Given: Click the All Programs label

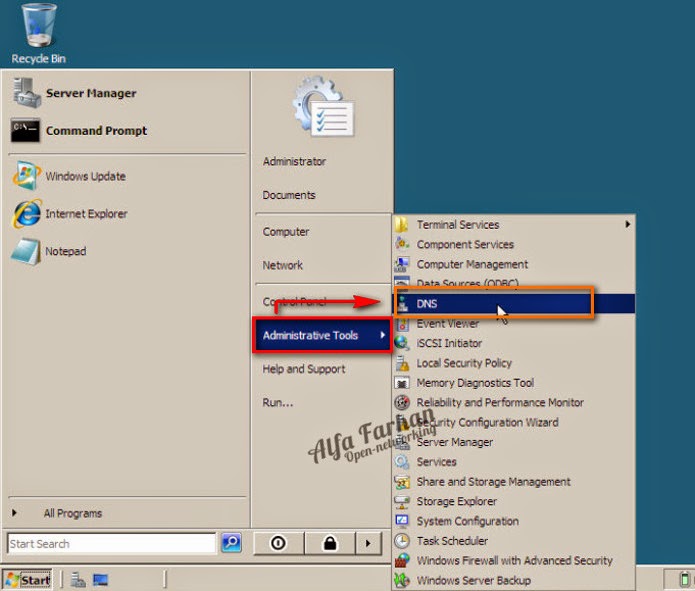Looking at the screenshot, I should [x=73, y=513].
